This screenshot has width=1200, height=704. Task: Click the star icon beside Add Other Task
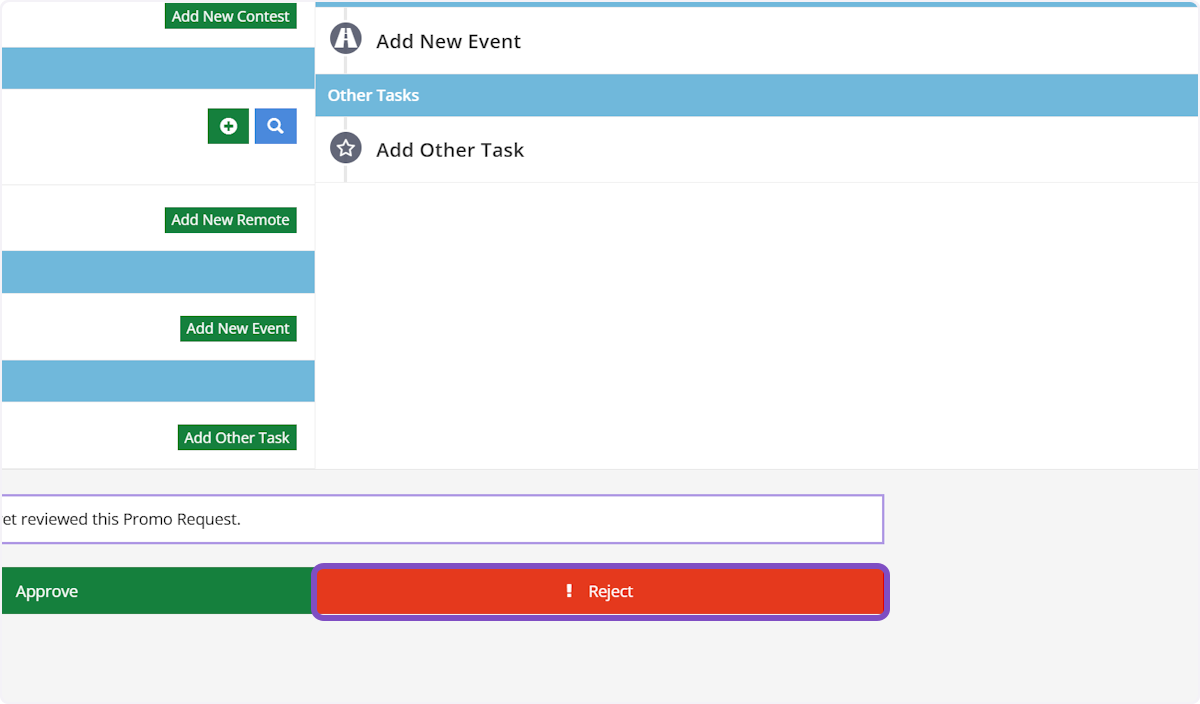pos(346,149)
